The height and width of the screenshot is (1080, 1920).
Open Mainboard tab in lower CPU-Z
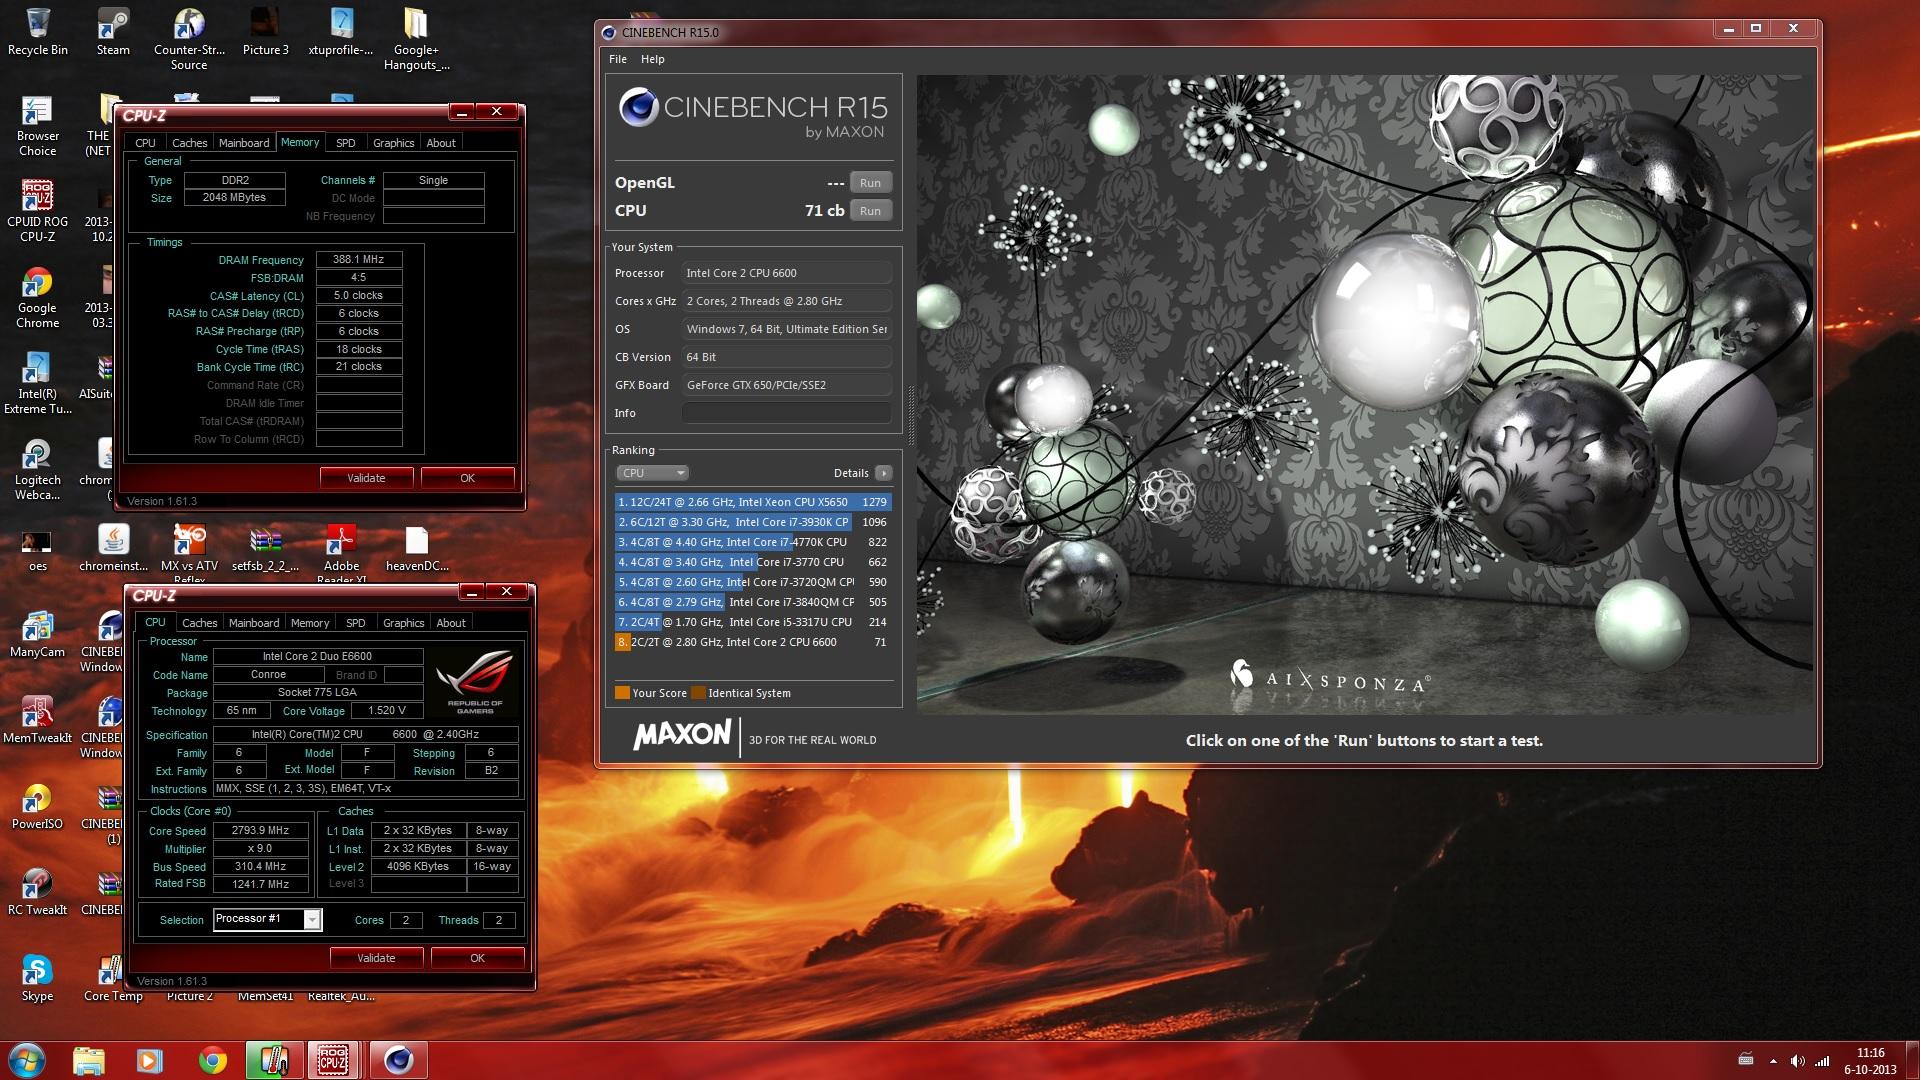254,623
